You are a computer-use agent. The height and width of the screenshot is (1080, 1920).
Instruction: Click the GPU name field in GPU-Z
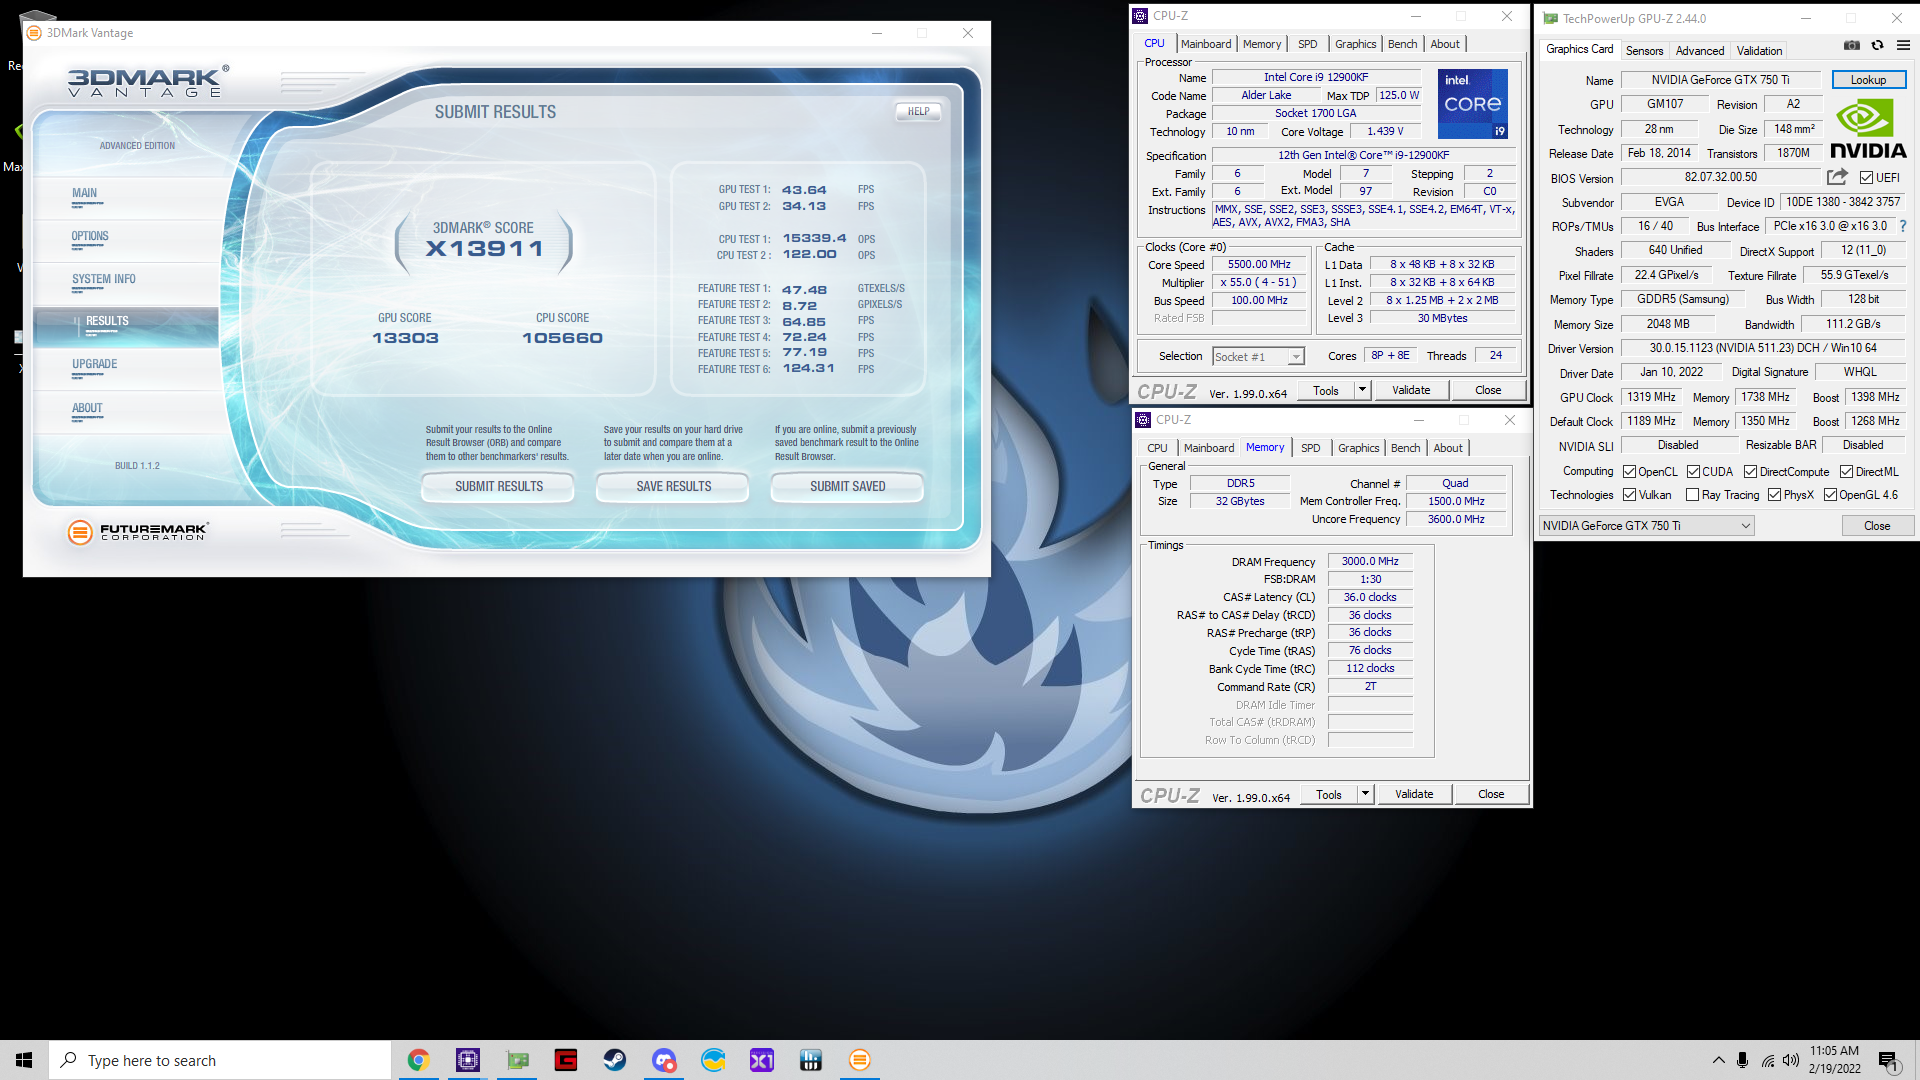[1720, 80]
